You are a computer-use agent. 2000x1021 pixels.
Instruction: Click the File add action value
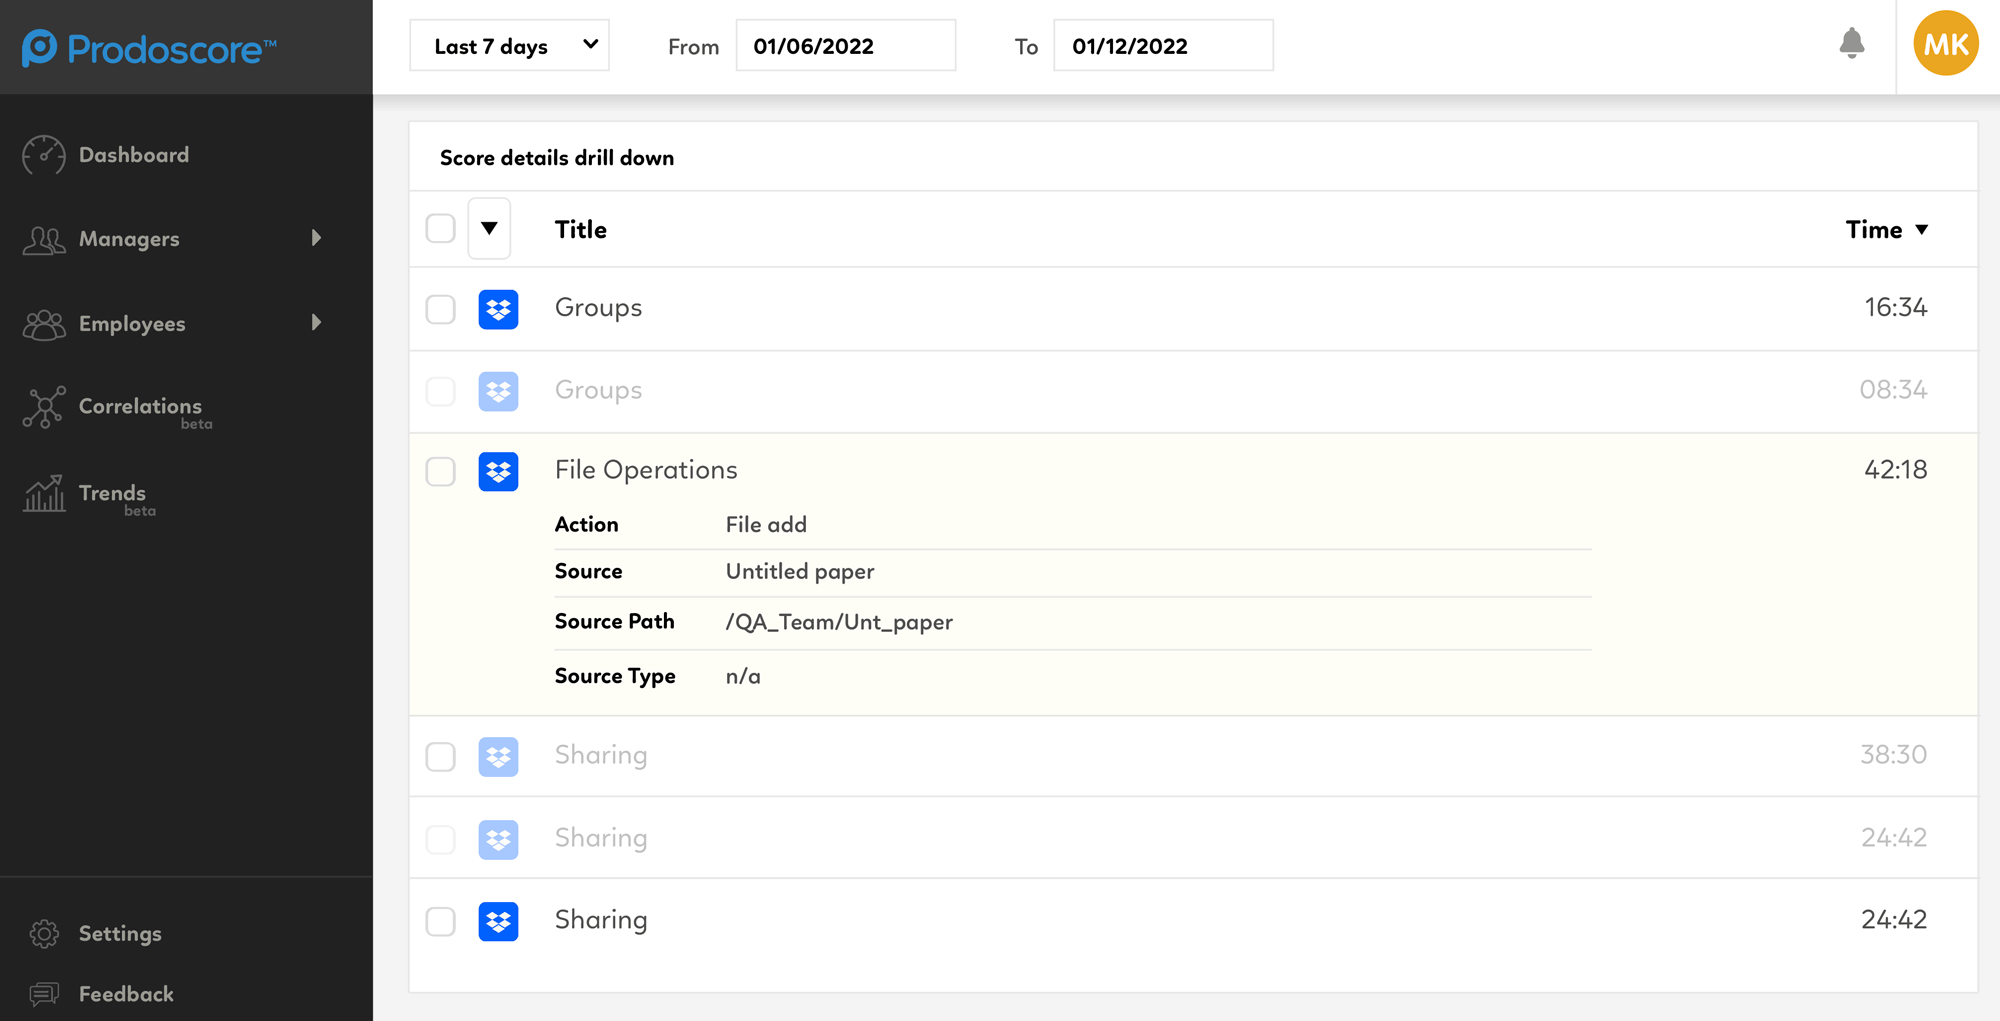point(766,525)
